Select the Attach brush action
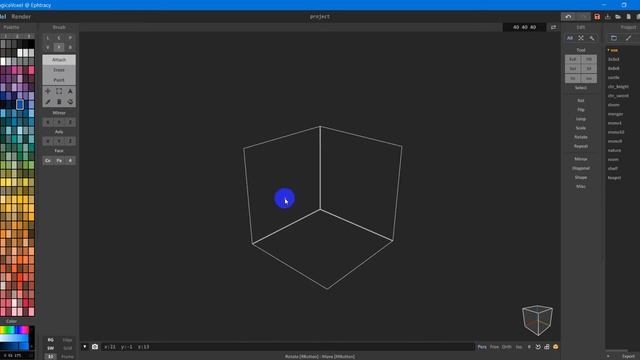Screen dimensions: 640x360 click(x=59, y=60)
